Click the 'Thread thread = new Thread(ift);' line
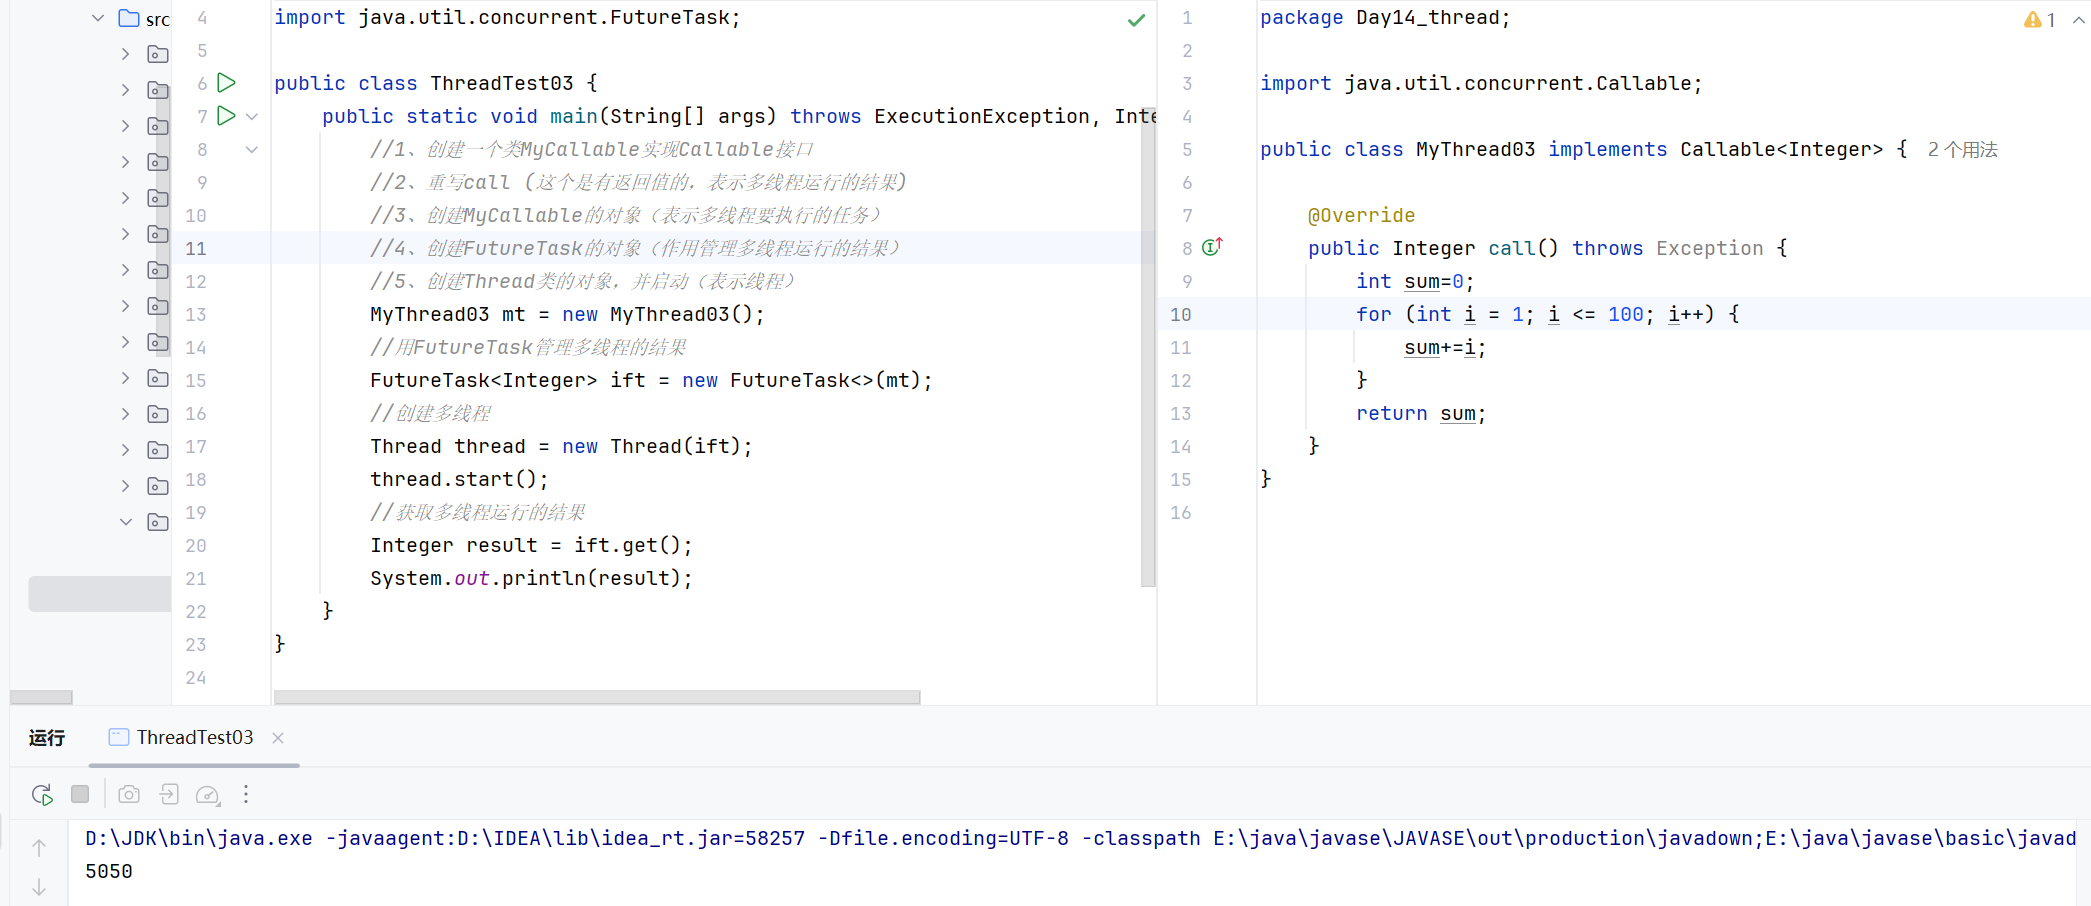This screenshot has height=906, width=2091. pos(561,446)
